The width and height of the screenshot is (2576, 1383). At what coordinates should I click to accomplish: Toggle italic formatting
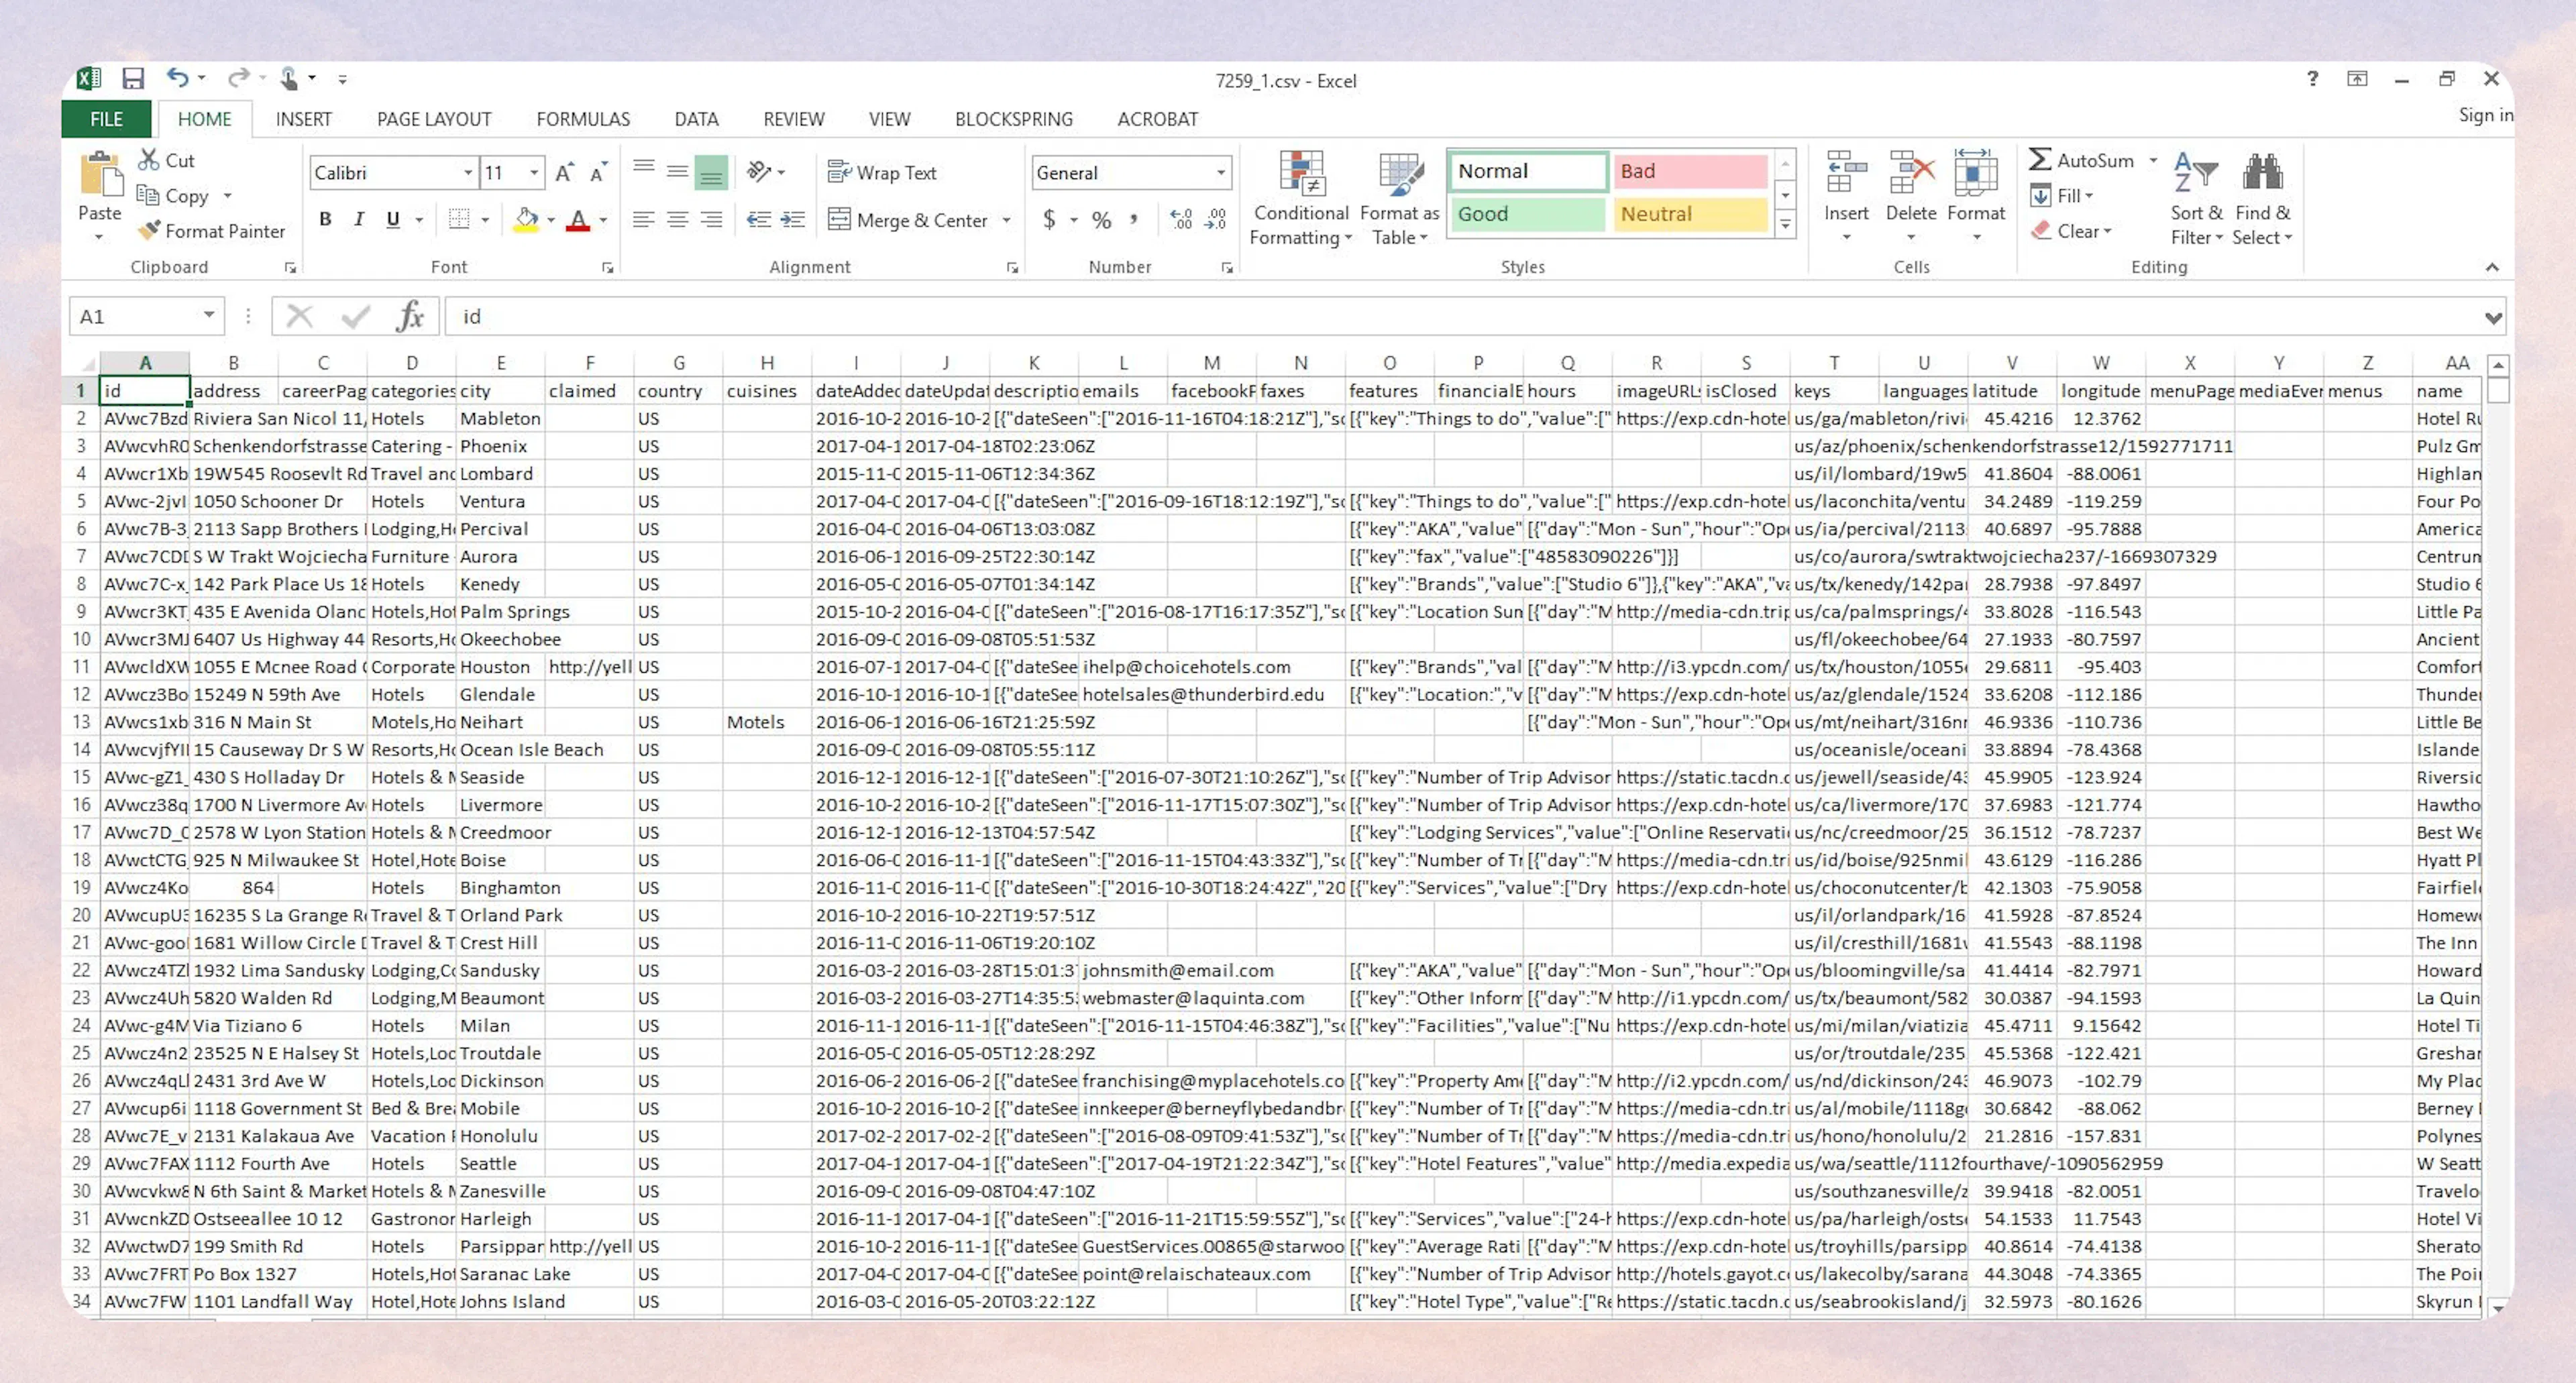coord(358,219)
